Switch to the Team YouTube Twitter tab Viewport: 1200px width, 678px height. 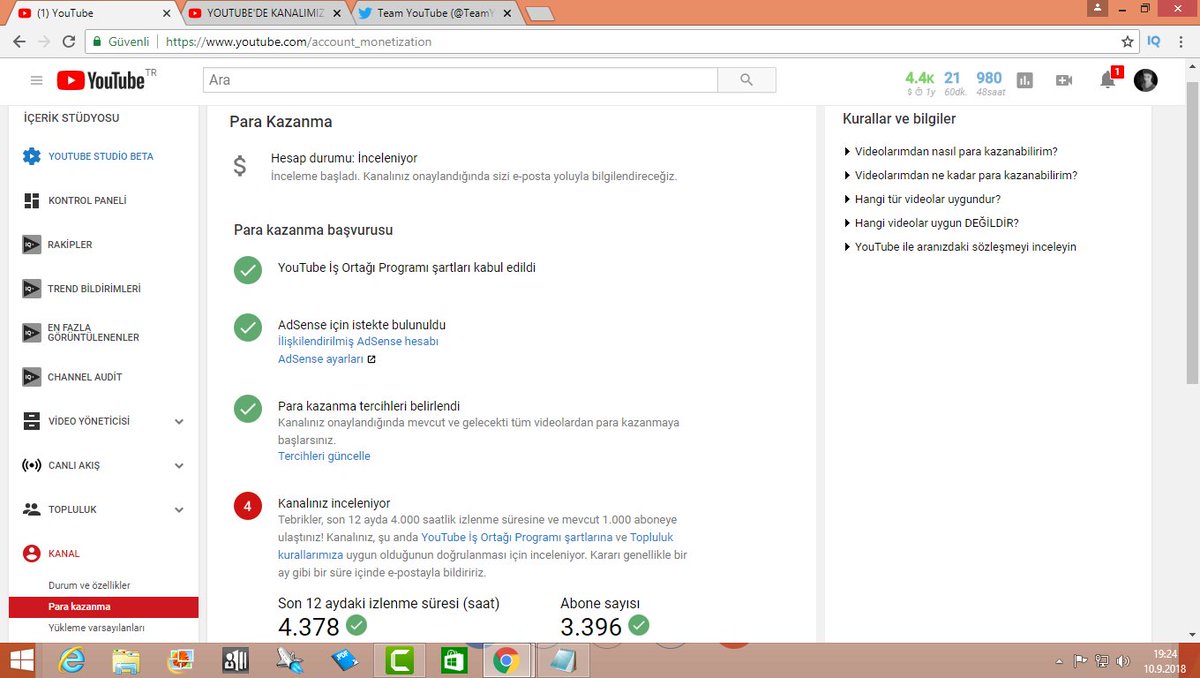(435, 13)
